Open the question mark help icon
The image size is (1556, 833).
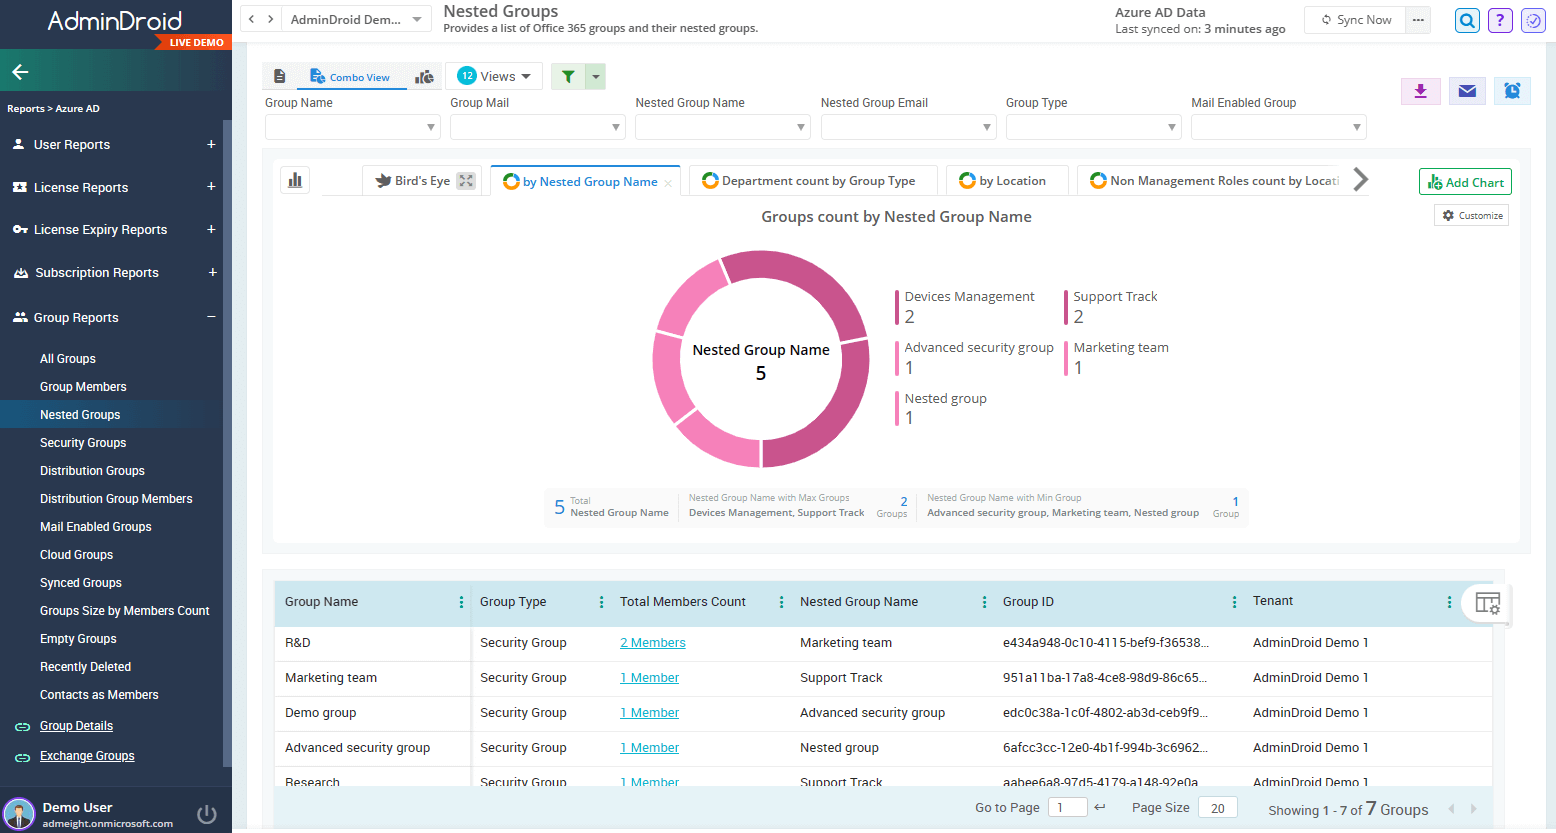[x=1499, y=20]
